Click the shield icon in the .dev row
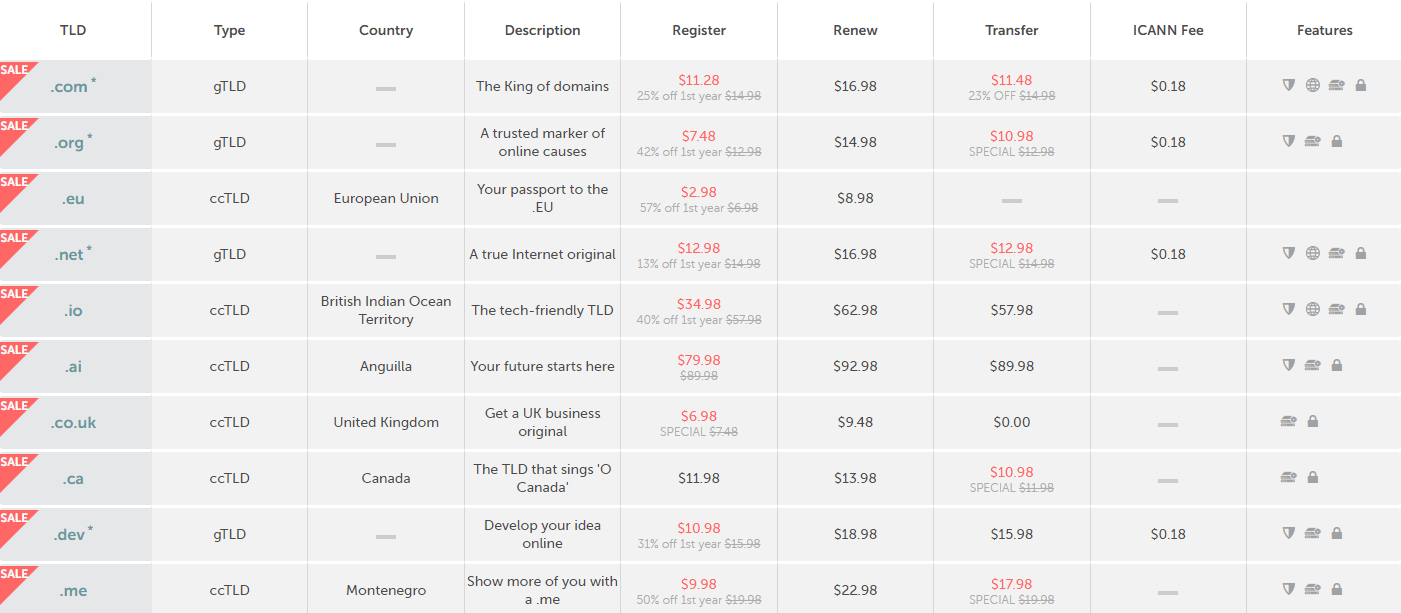The height and width of the screenshot is (613, 1401). click(x=1287, y=533)
